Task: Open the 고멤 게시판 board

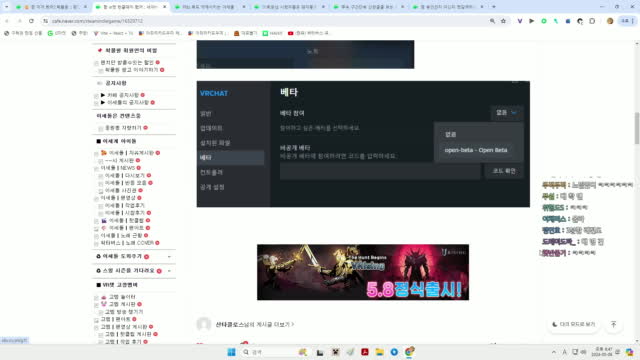Action: pos(122,304)
